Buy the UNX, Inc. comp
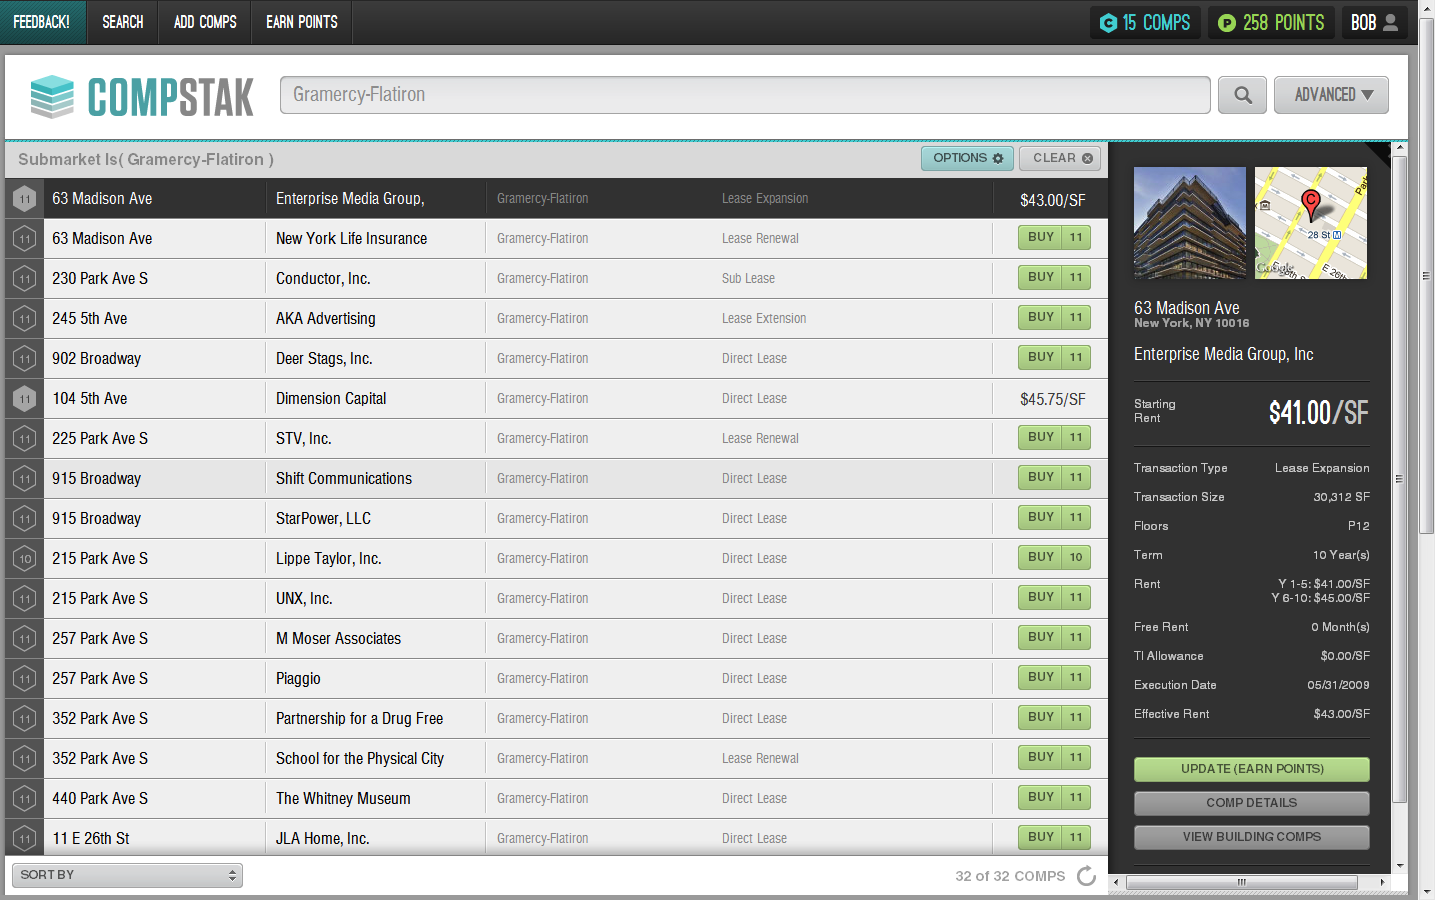 tap(1055, 598)
